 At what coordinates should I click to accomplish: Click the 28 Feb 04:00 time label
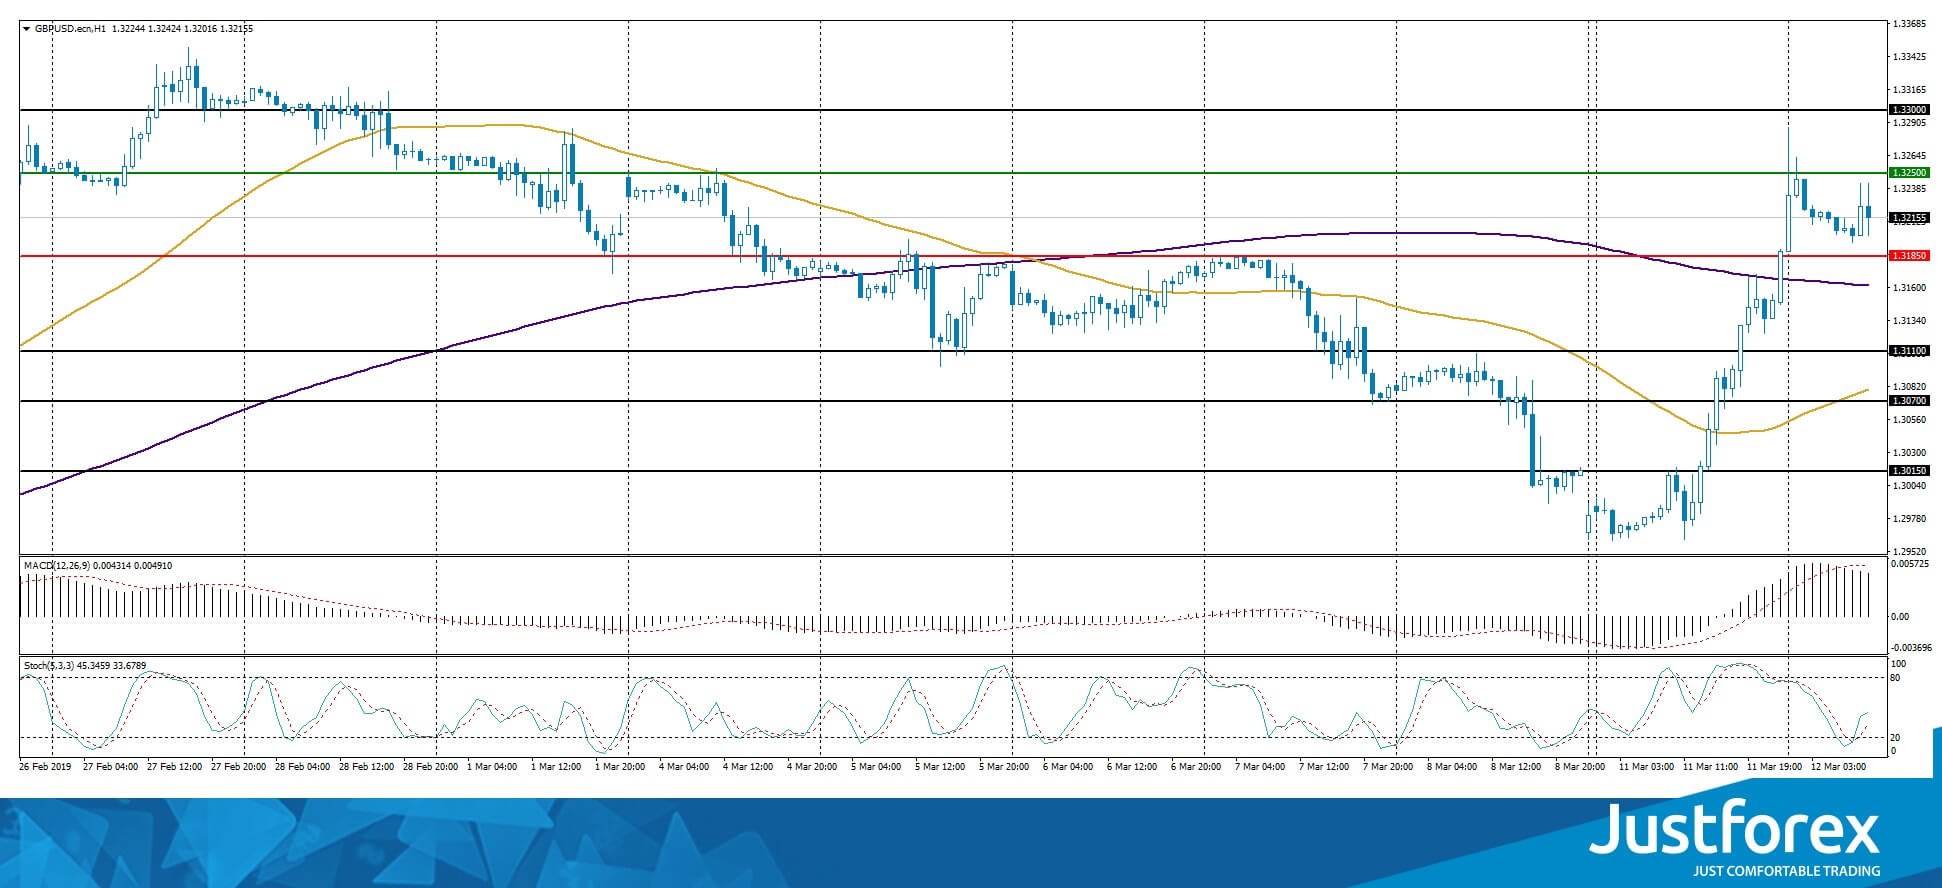[302, 767]
